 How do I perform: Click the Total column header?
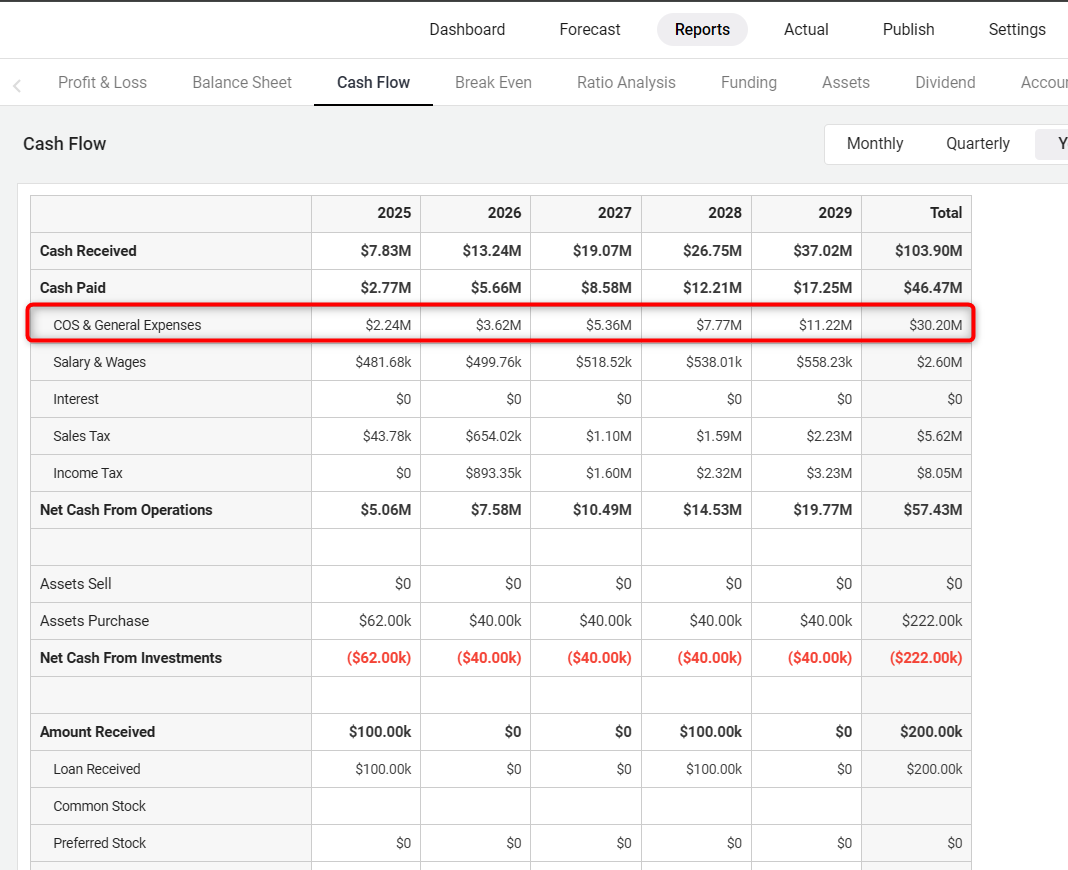pos(945,213)
